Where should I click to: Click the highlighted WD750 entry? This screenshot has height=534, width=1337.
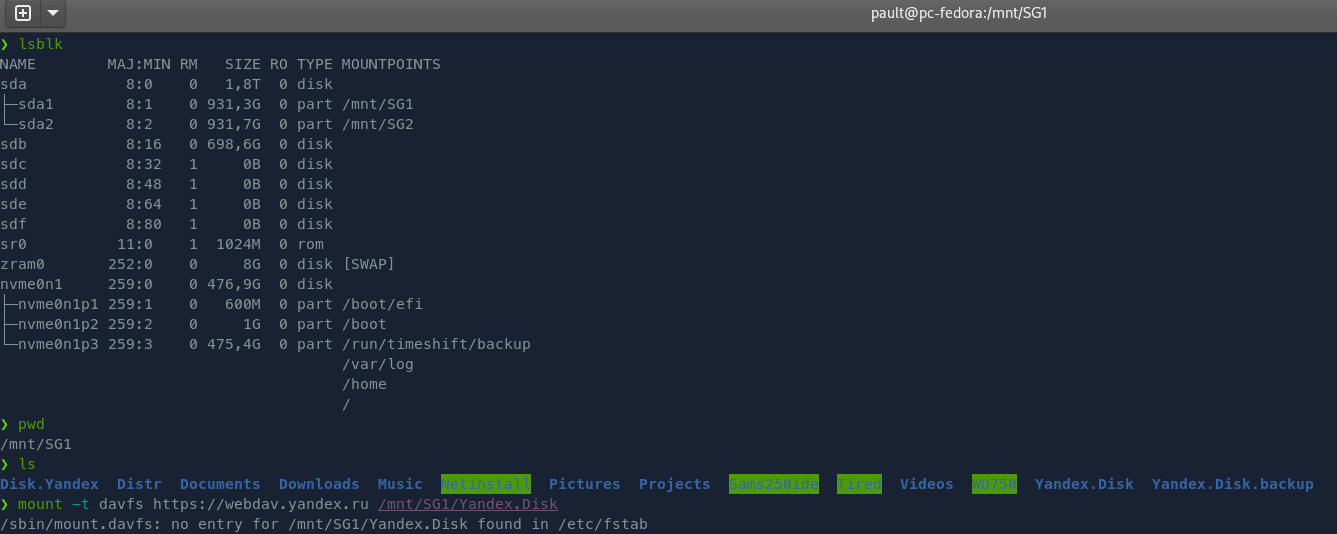point(994,484)
